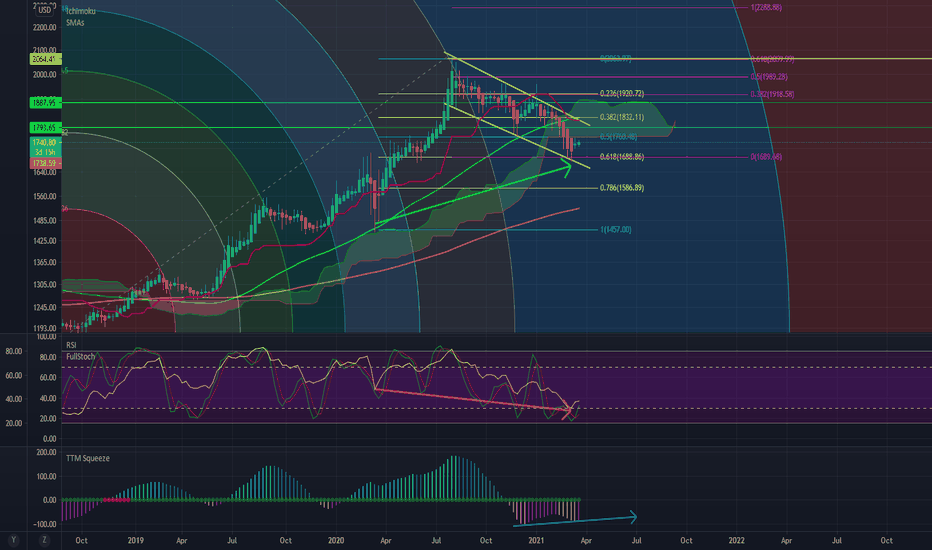Screen dimensions: 932x550
Task: Select the 0.382(1832.11) Fibonacci level label
Action: click(622, 117)
